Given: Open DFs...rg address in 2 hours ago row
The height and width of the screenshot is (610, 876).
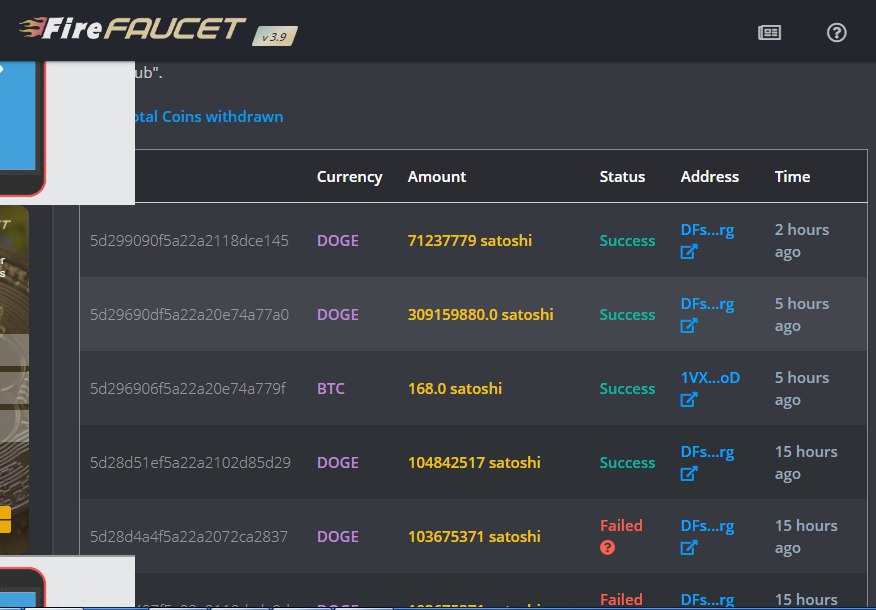Looking at the screenshot, I should 707,230.
